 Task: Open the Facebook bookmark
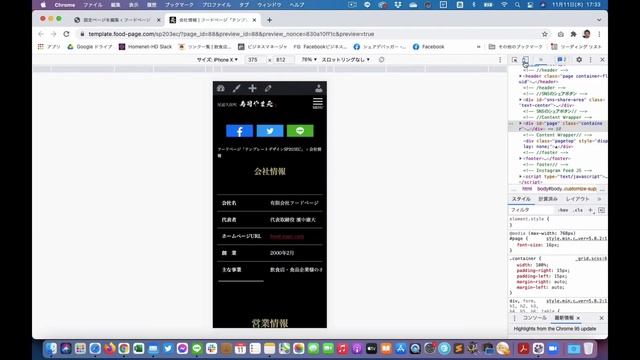pyautogui.click(x=429, y=47)
